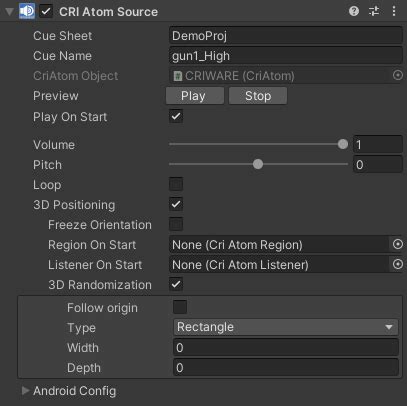Disable the CRI Atom Source component checkbox
The image size is (407, 406).
46,12
